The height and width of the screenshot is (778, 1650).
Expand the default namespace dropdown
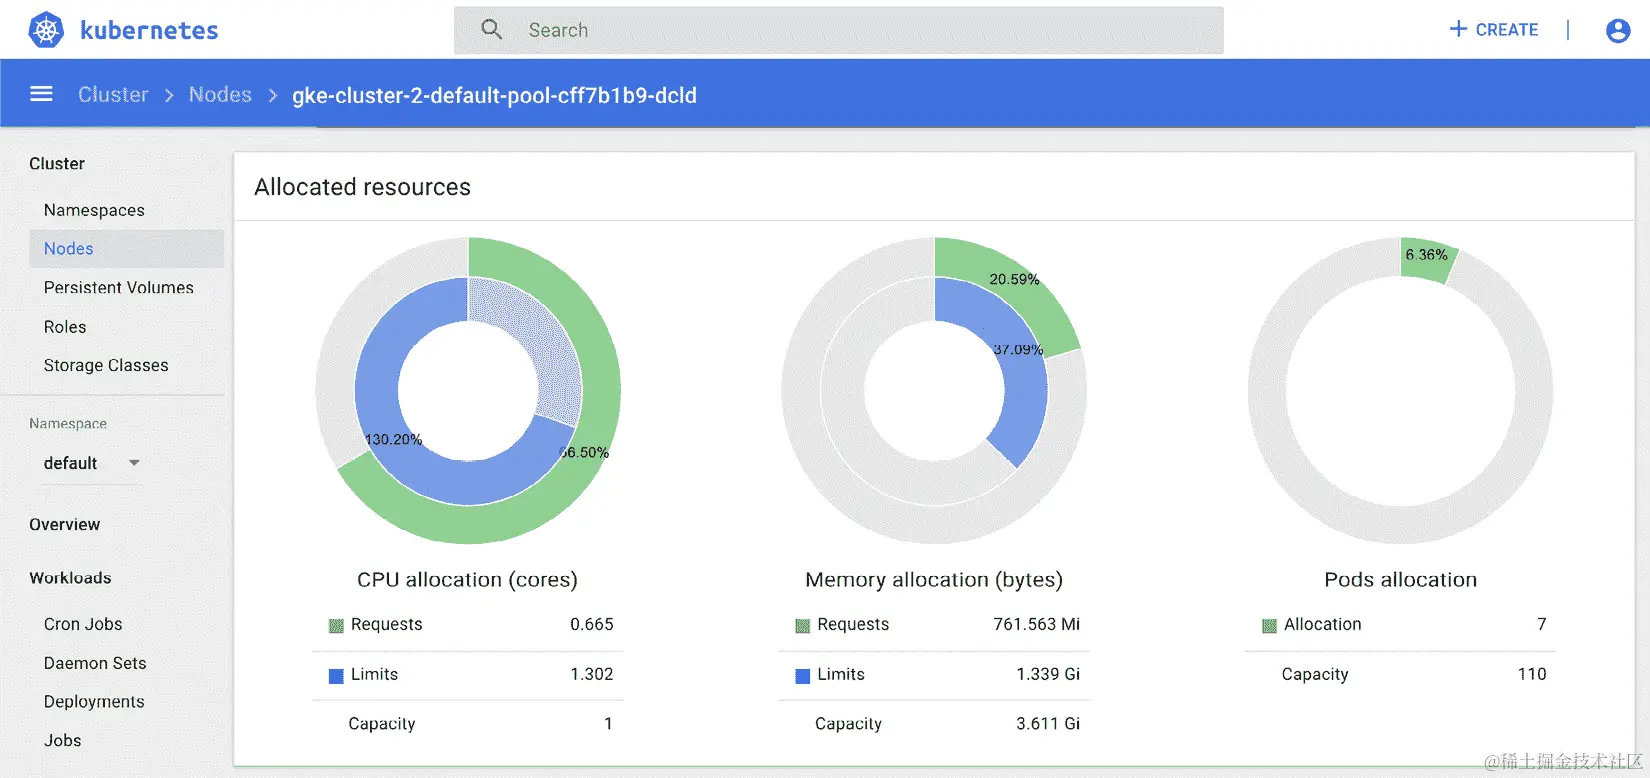pyautogui.click(x=90, y=463)
